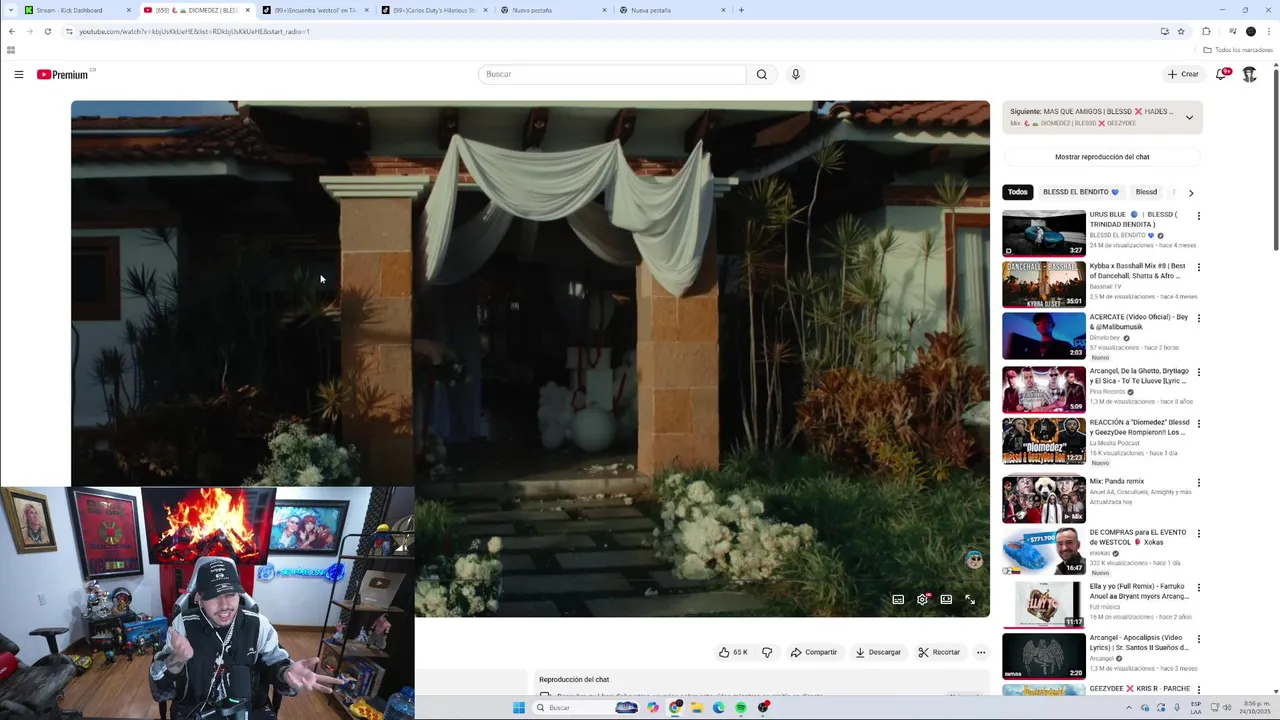Like the video with 65 K
The height and width of the screenshot is (720, 1280).
[x=733, y=652]
